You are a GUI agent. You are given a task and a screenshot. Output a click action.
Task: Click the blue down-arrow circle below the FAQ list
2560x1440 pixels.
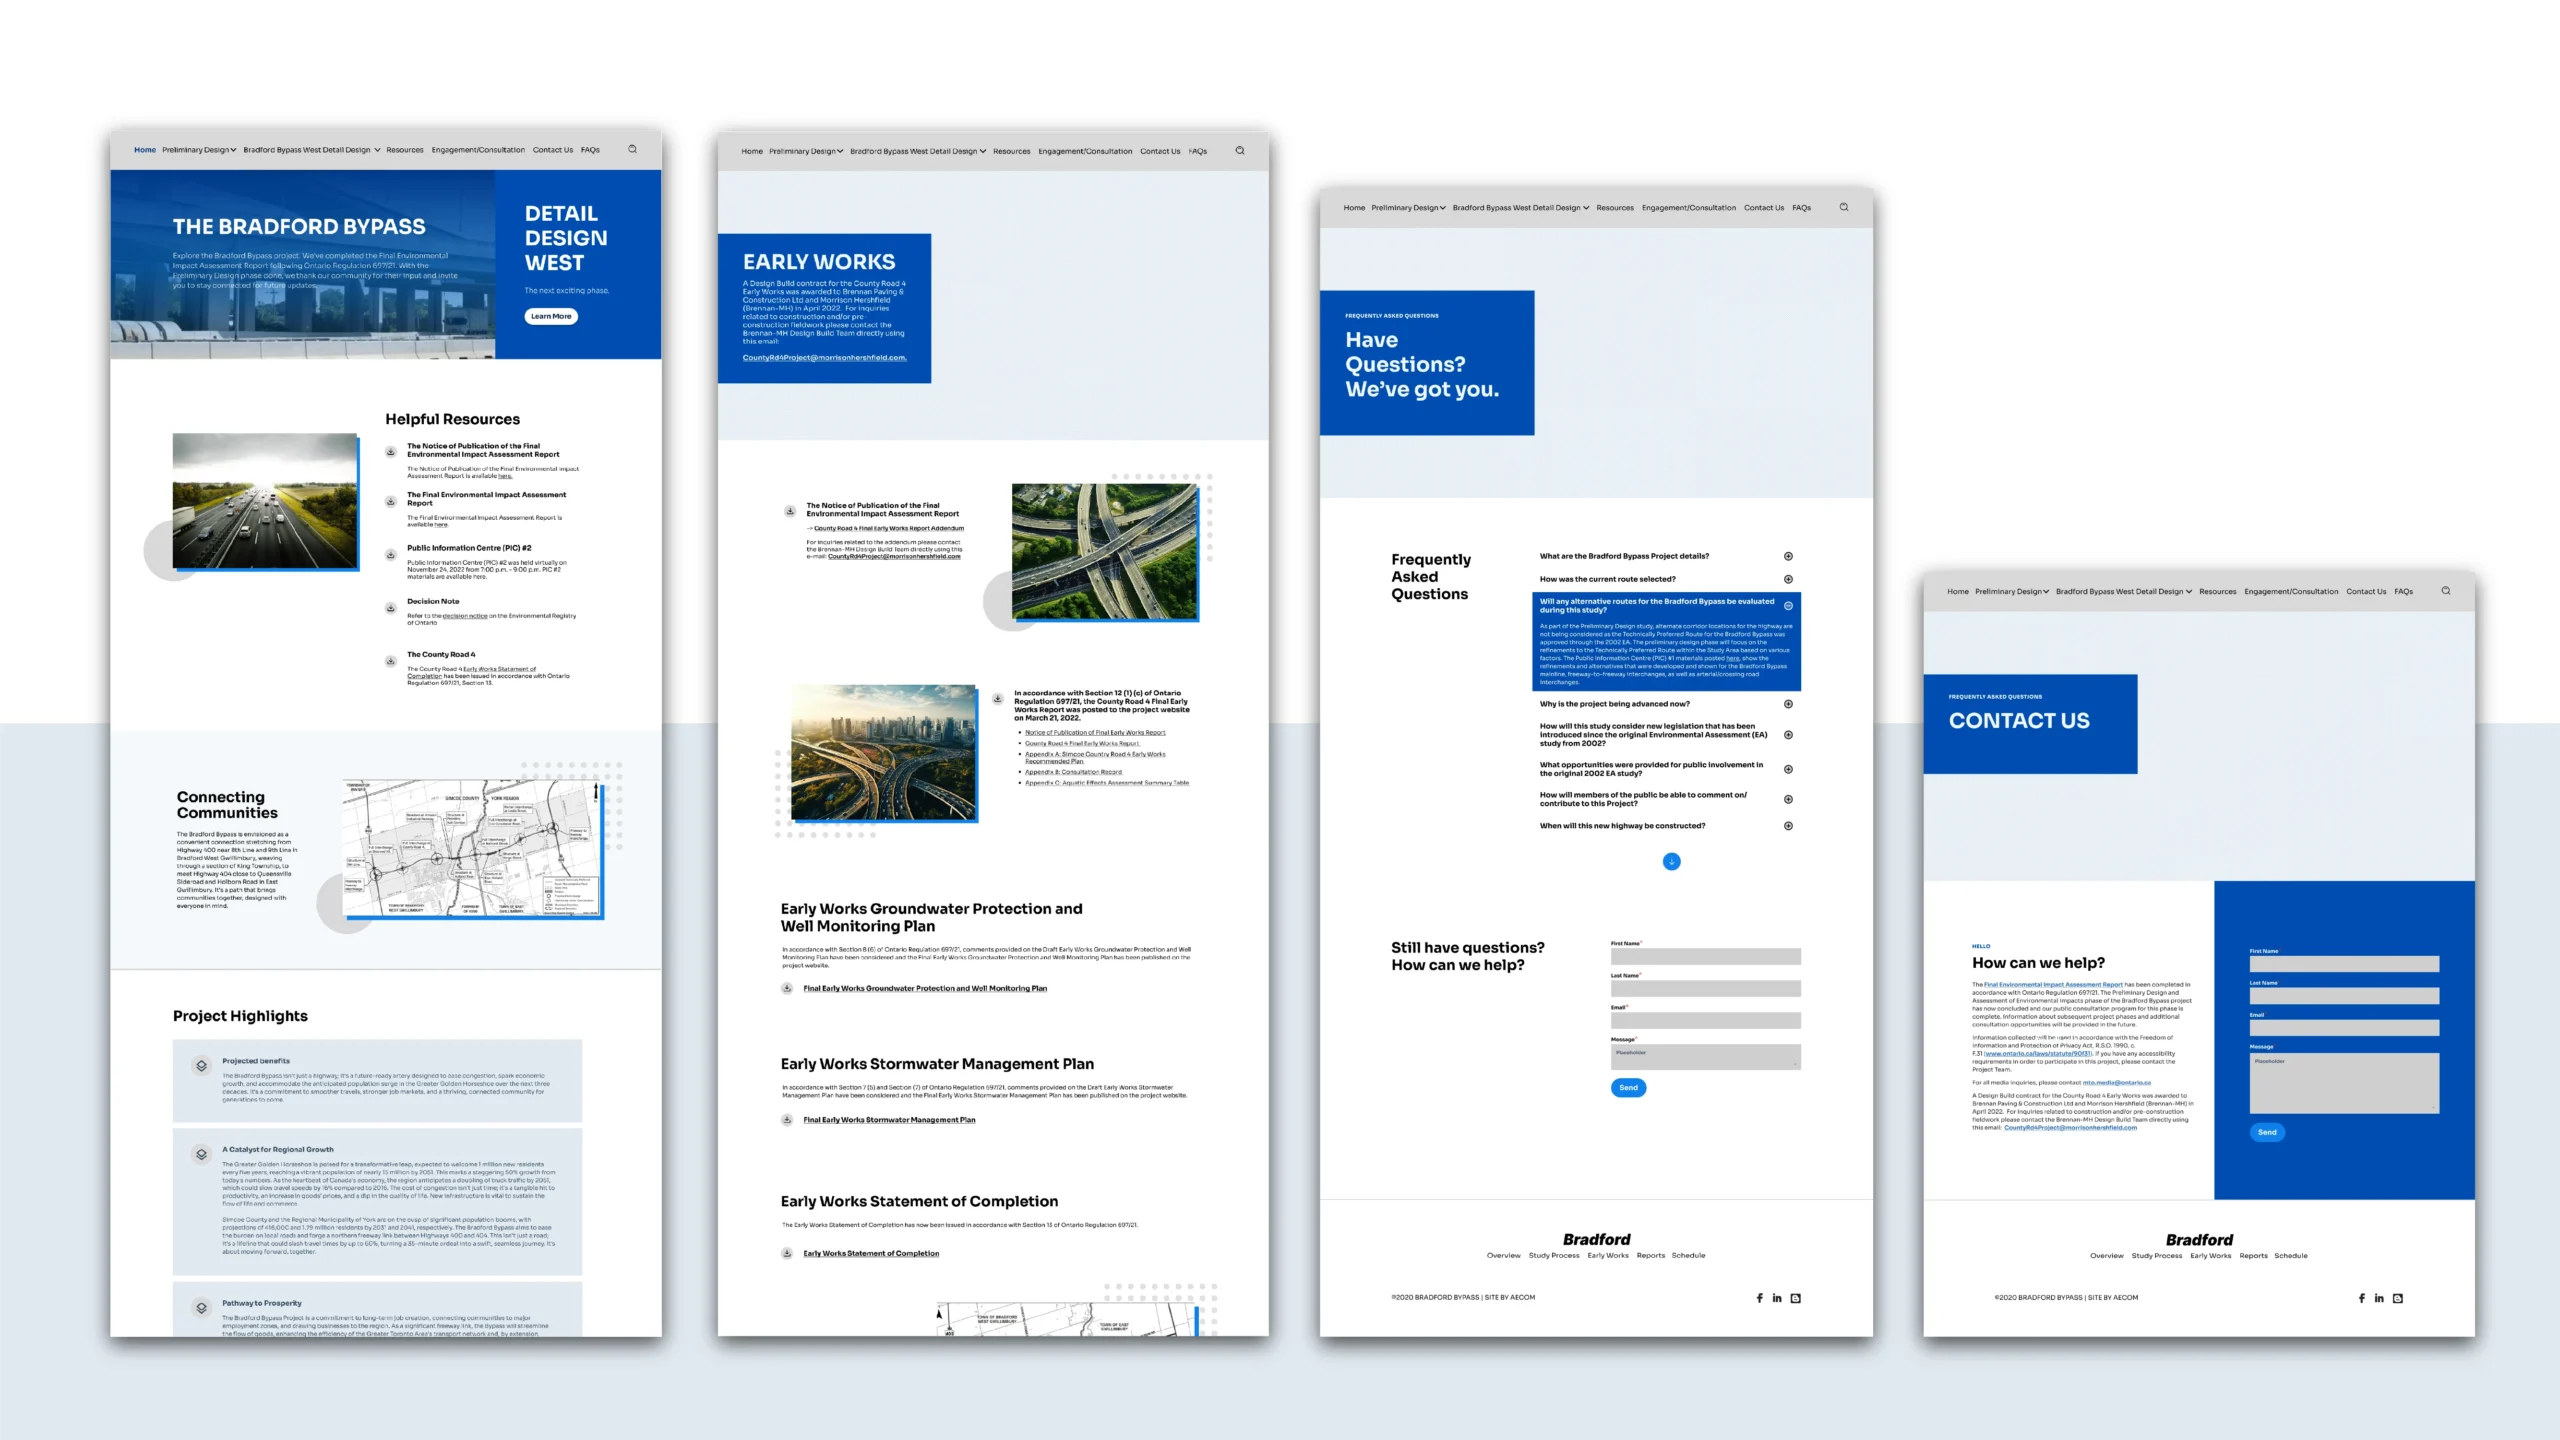tap(1671, 861)
